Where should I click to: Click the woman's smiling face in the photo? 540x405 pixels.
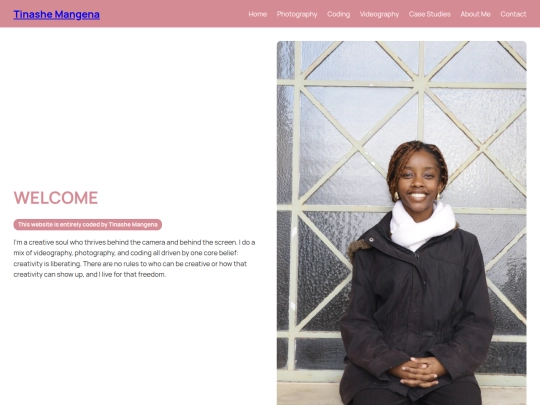coord(417,181)
